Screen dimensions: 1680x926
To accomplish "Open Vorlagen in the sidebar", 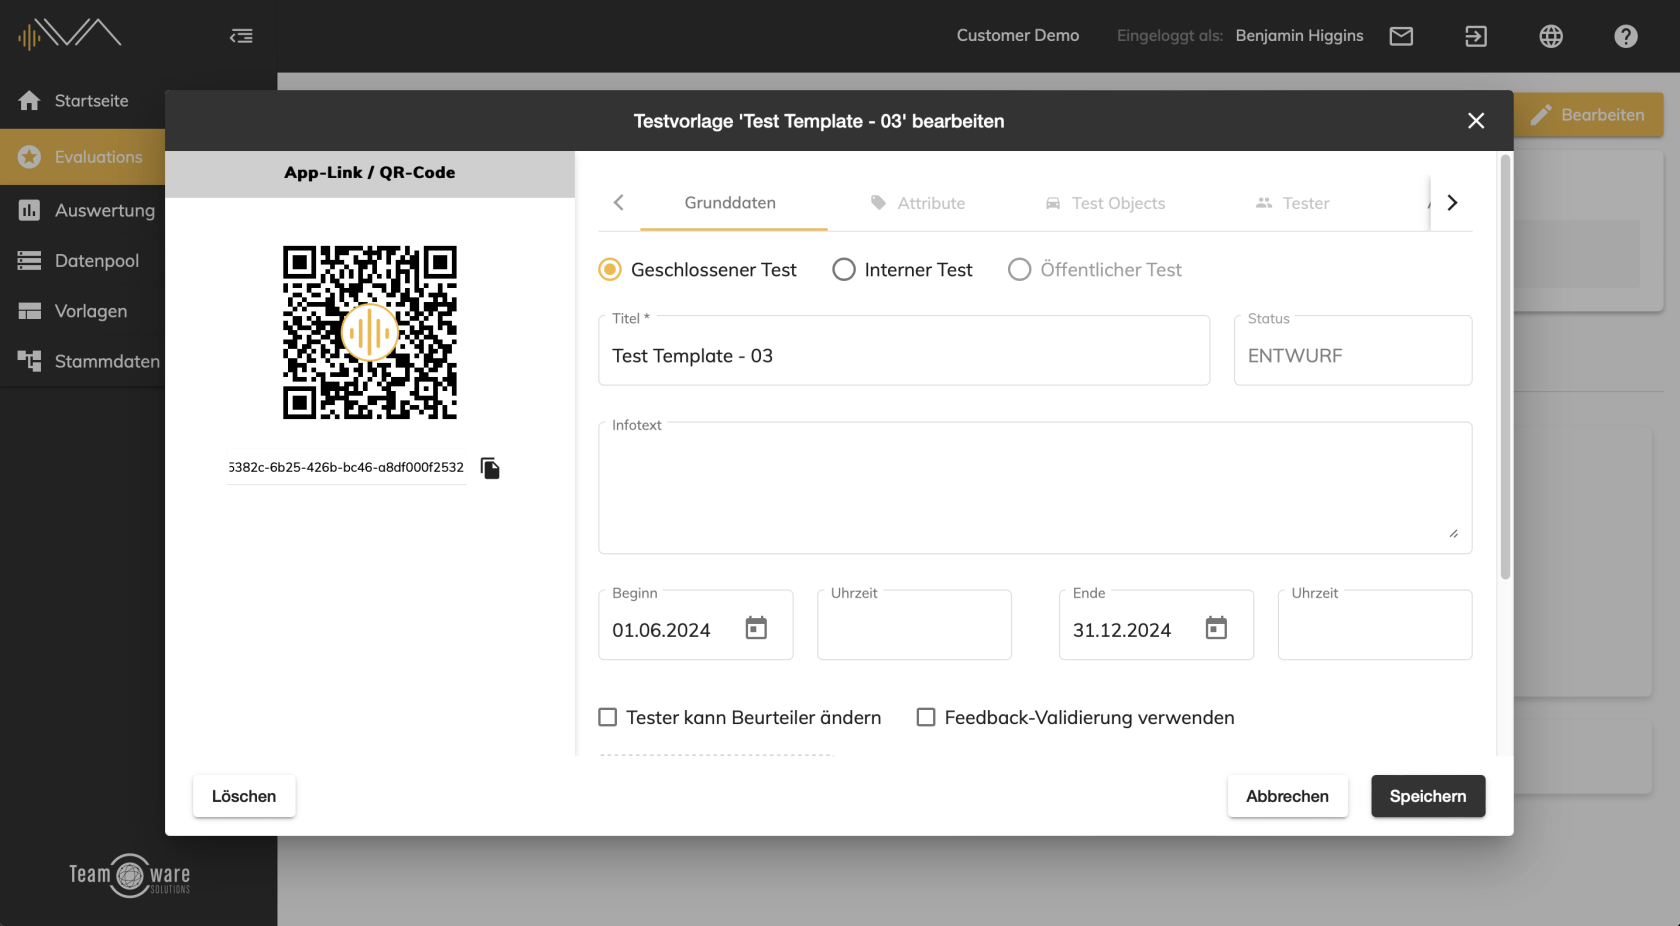I will 91,311.
